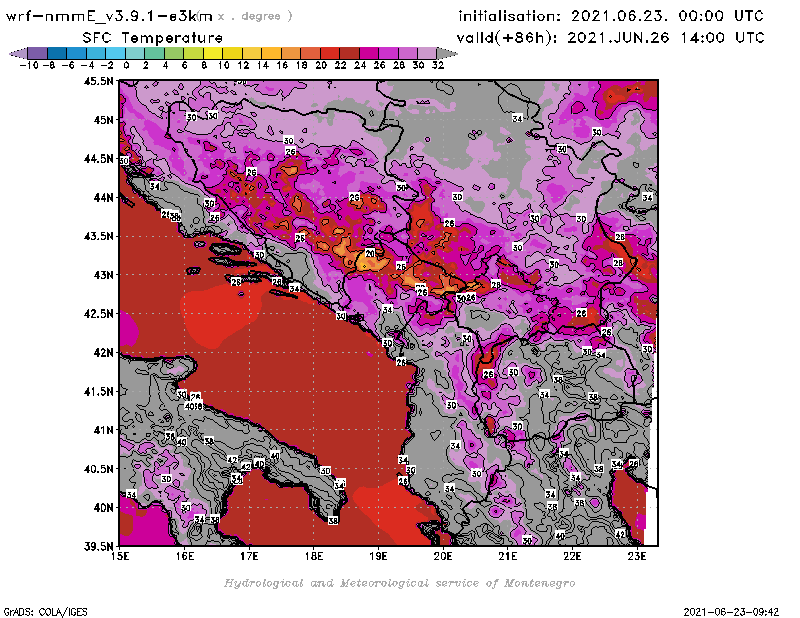Image resolution: width=800 pixels, height=618 pixels.
Task: Pick the dark-red legend swatch between 22 and 24
Action: [349, 53]
